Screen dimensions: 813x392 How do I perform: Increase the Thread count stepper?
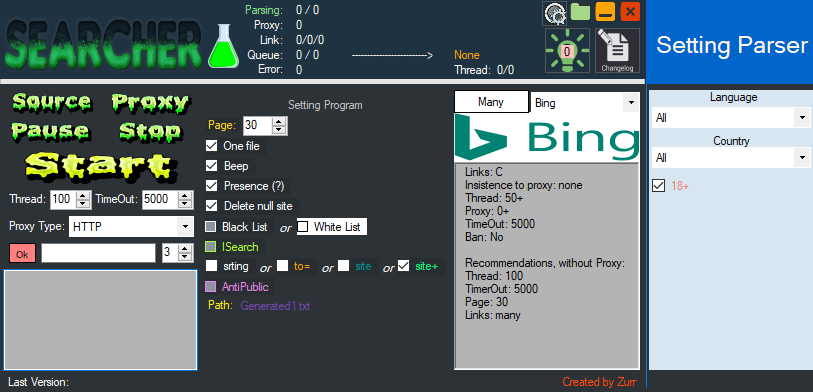[x=84, y=195]
